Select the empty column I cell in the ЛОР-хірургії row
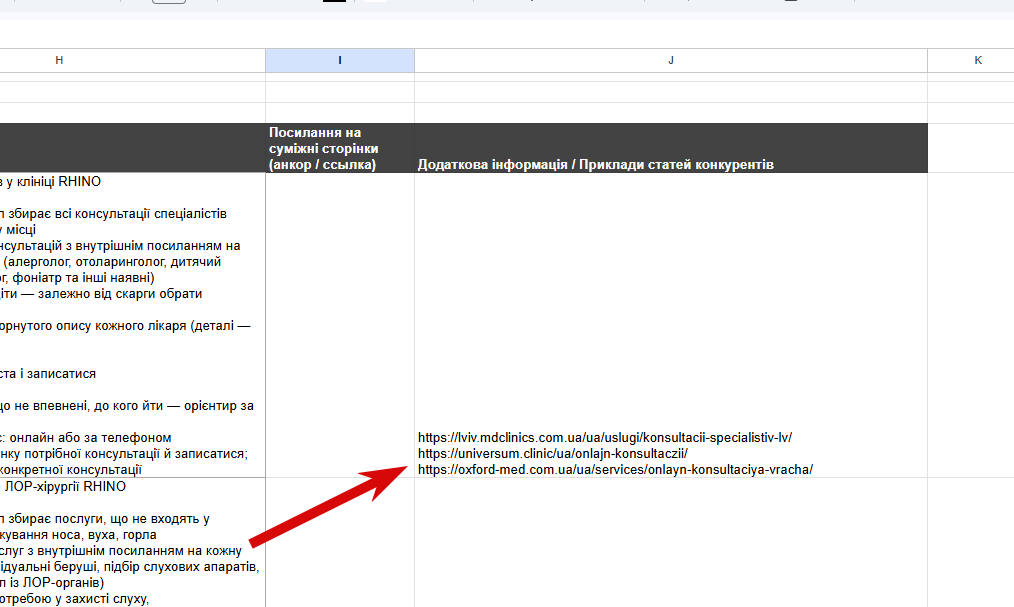Image resolution: width=1014 pixels, height=607 pixels. tap(340, 543)
